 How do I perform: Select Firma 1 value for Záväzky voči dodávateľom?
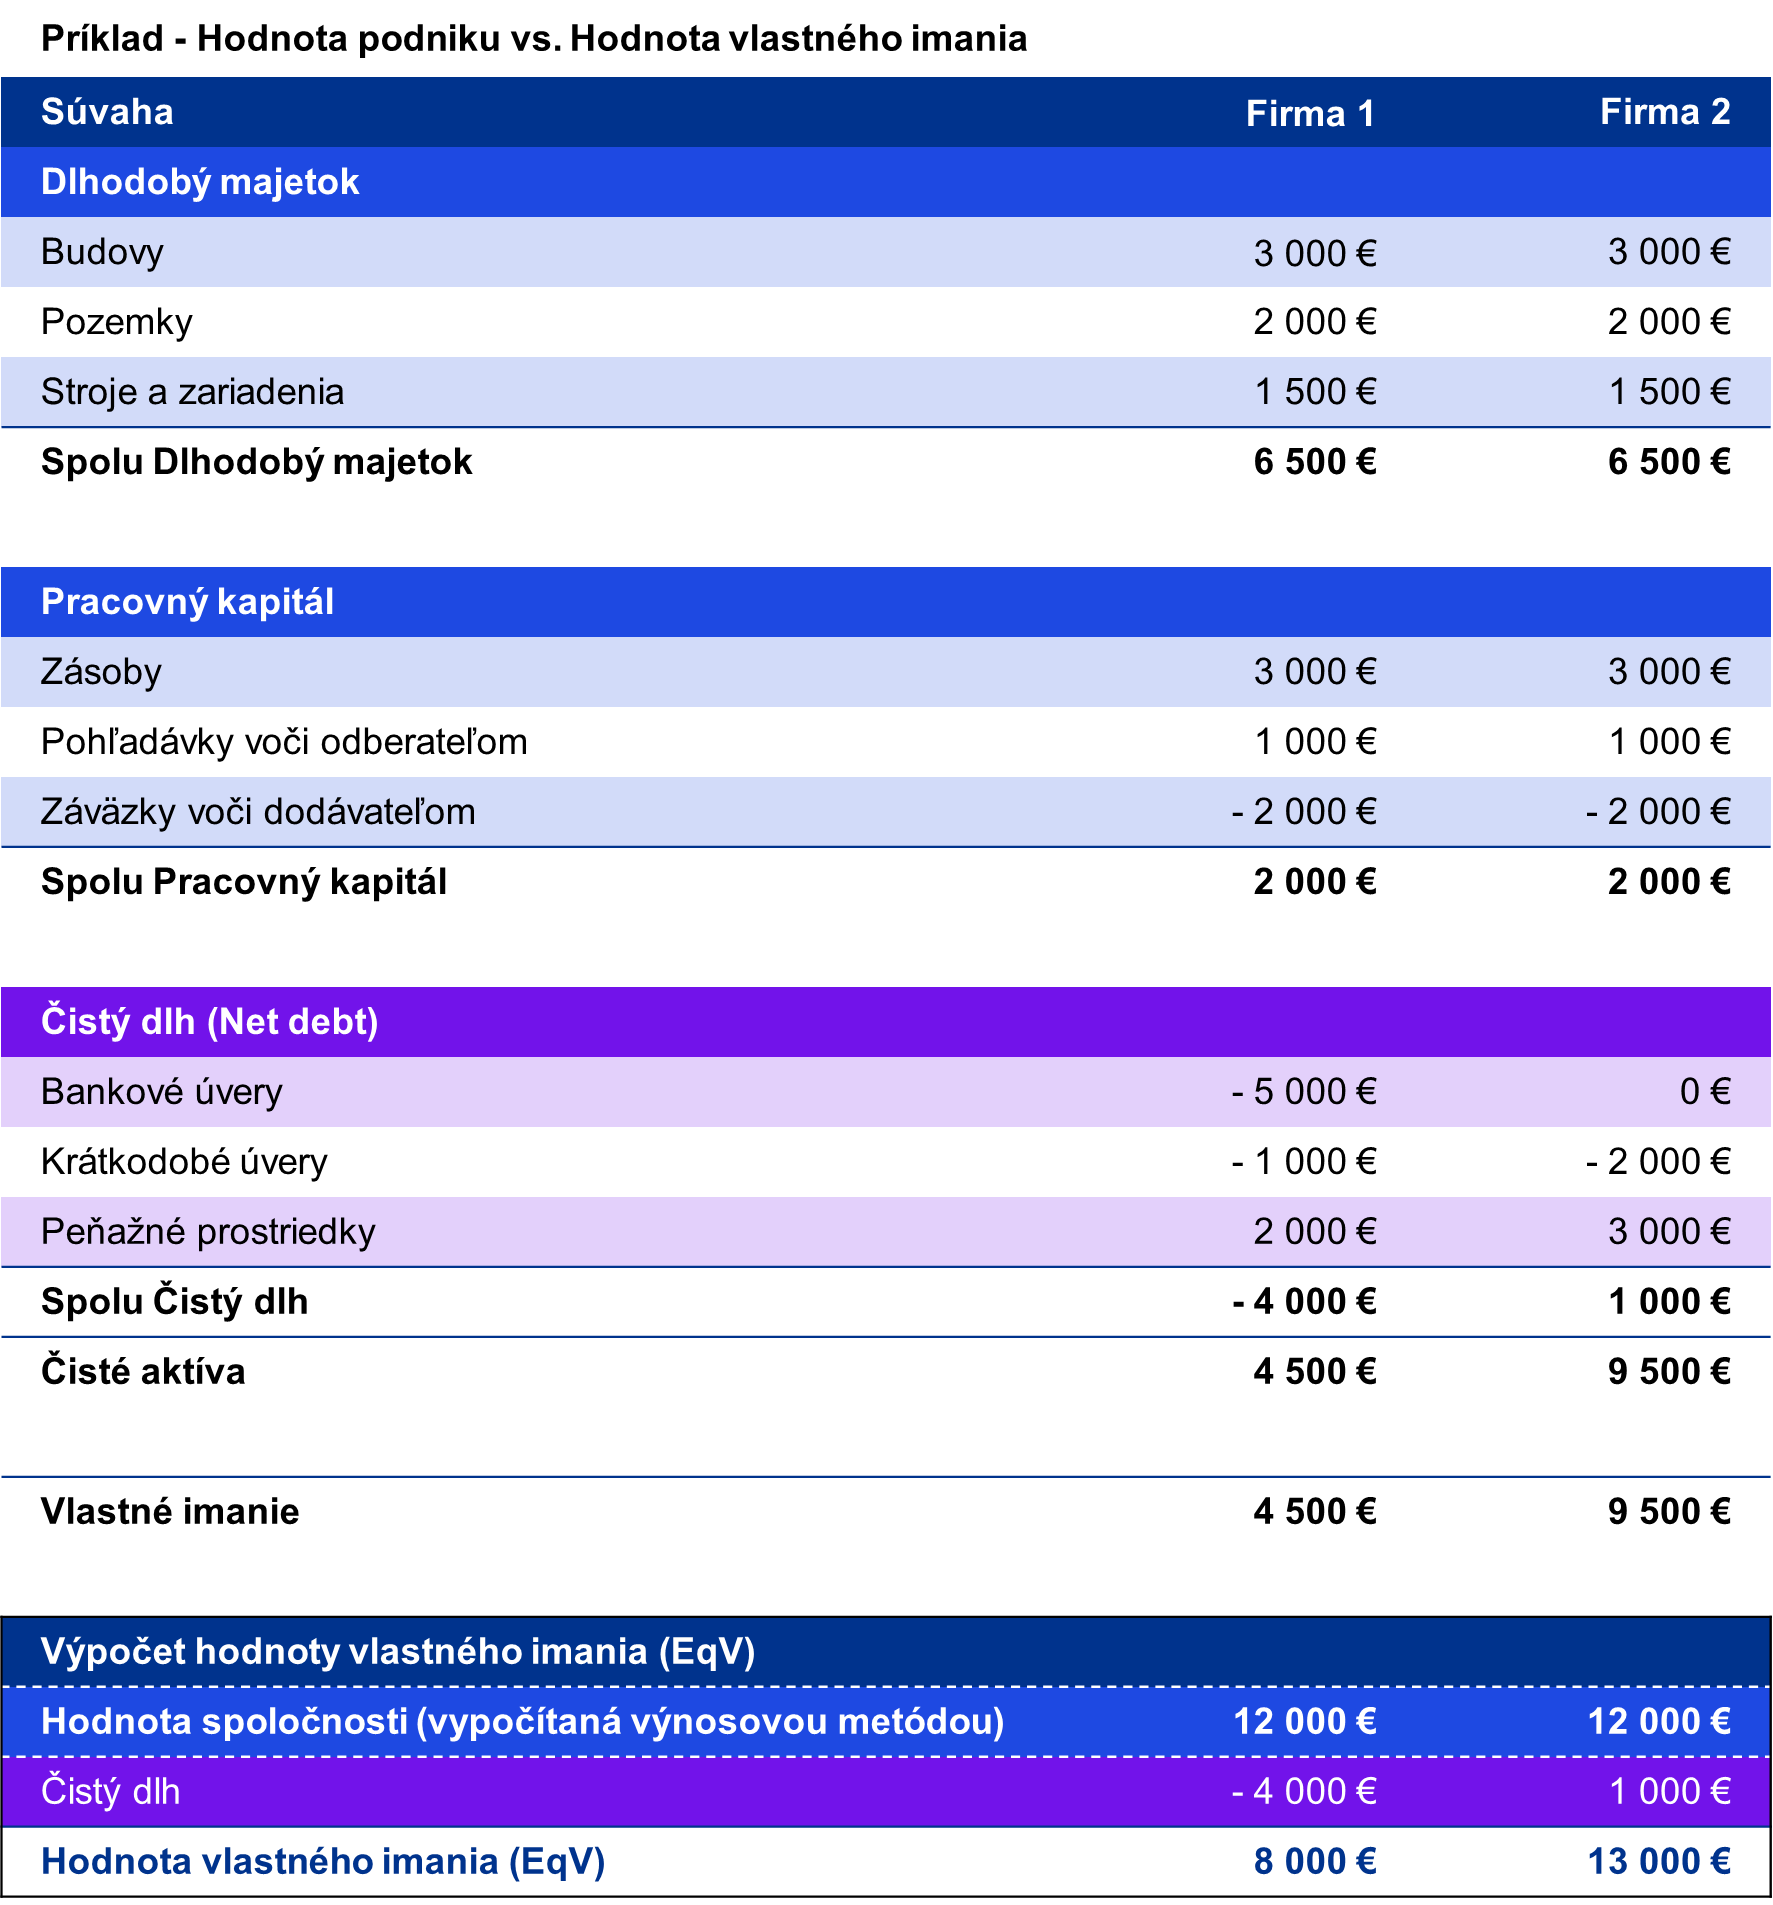(1303, 812)
